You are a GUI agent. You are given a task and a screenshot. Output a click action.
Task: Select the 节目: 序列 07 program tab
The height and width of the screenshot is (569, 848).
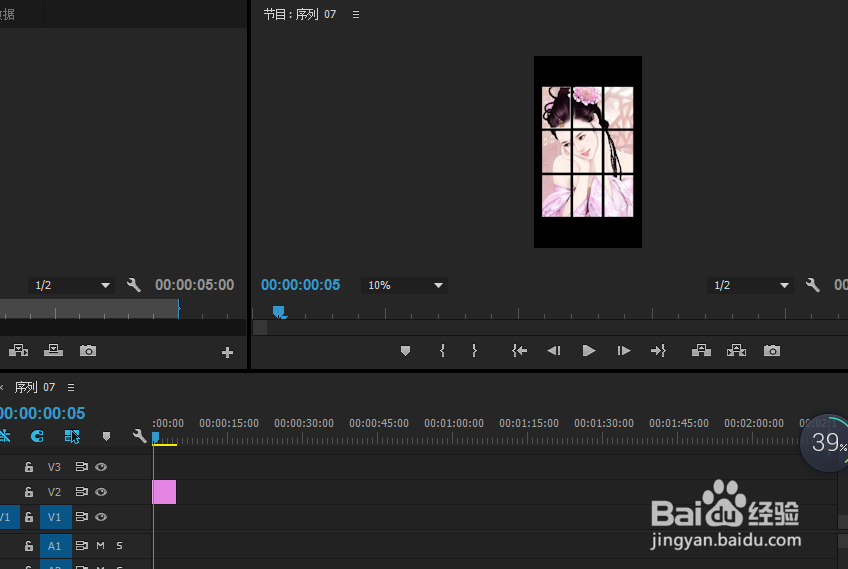tap(300, 15)
